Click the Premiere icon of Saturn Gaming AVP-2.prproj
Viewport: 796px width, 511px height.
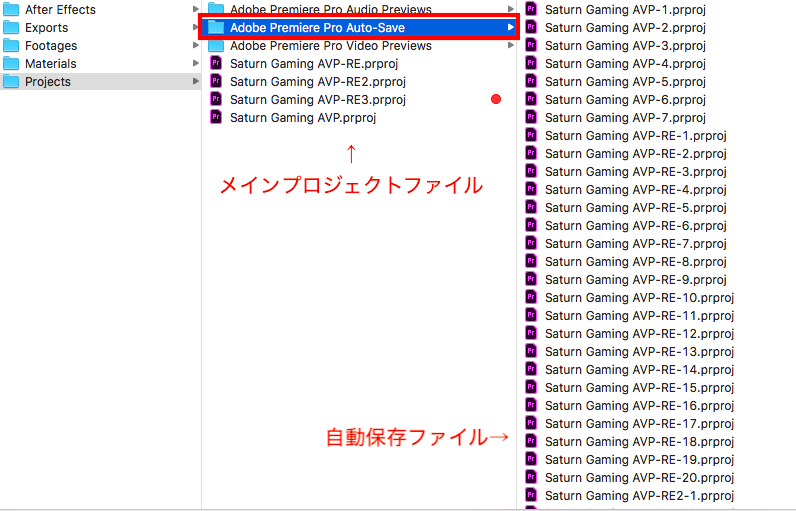(x=531, y=27)
